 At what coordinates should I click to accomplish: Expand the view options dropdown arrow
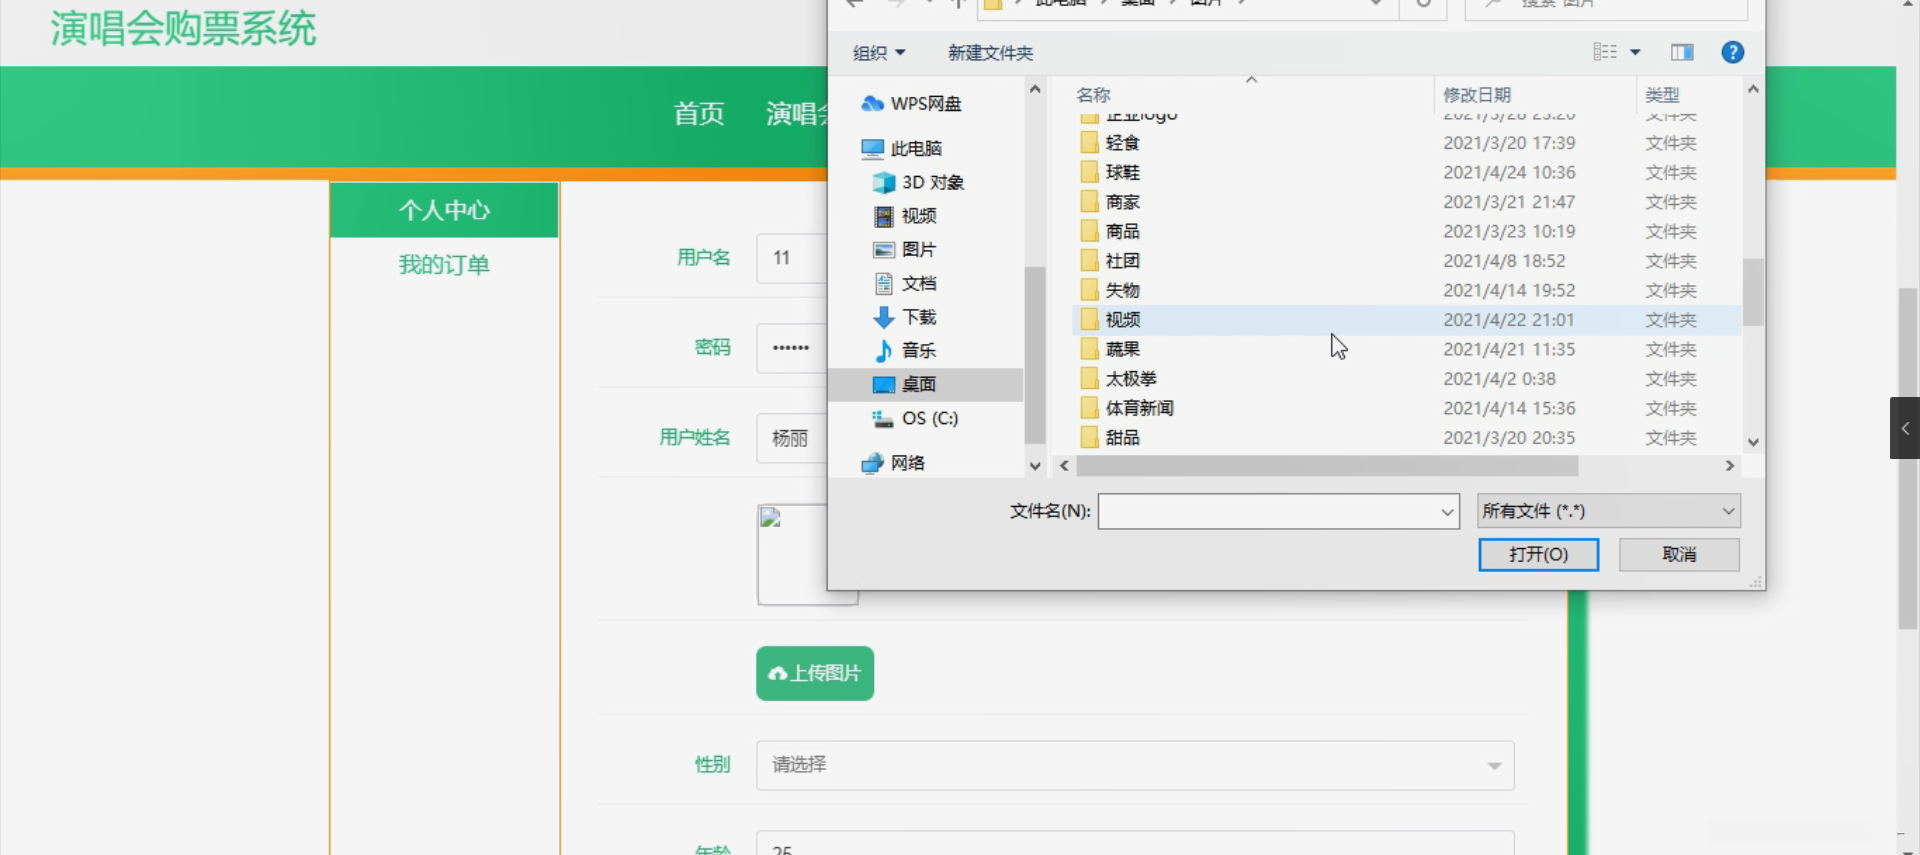1635,52
